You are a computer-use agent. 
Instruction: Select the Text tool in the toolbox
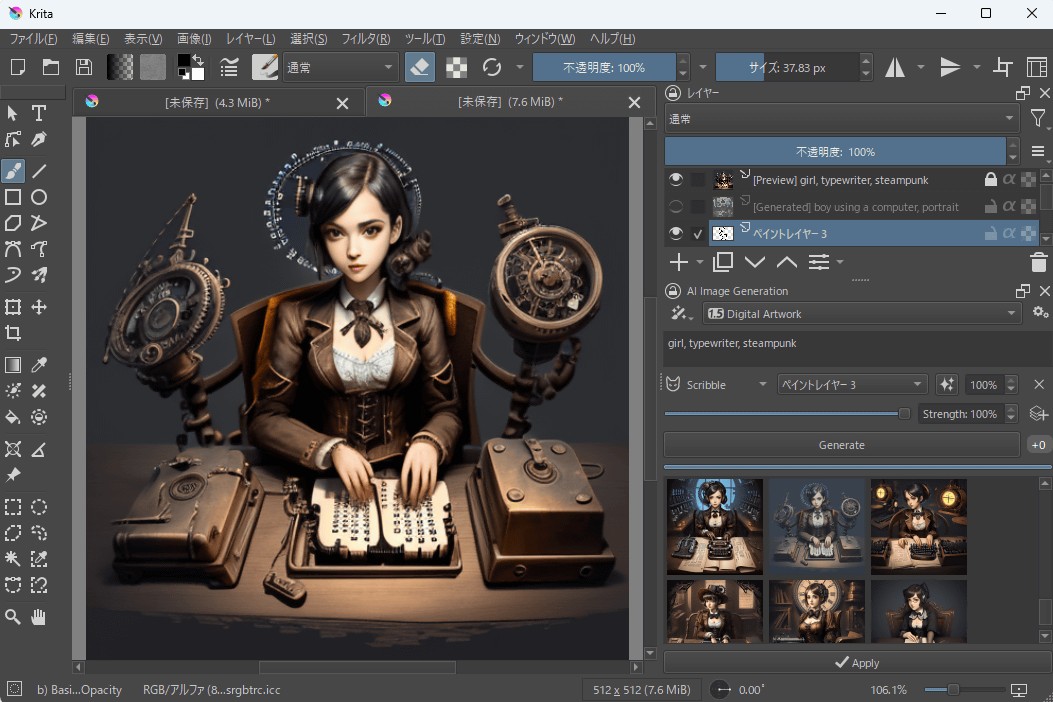pos(39,113)
